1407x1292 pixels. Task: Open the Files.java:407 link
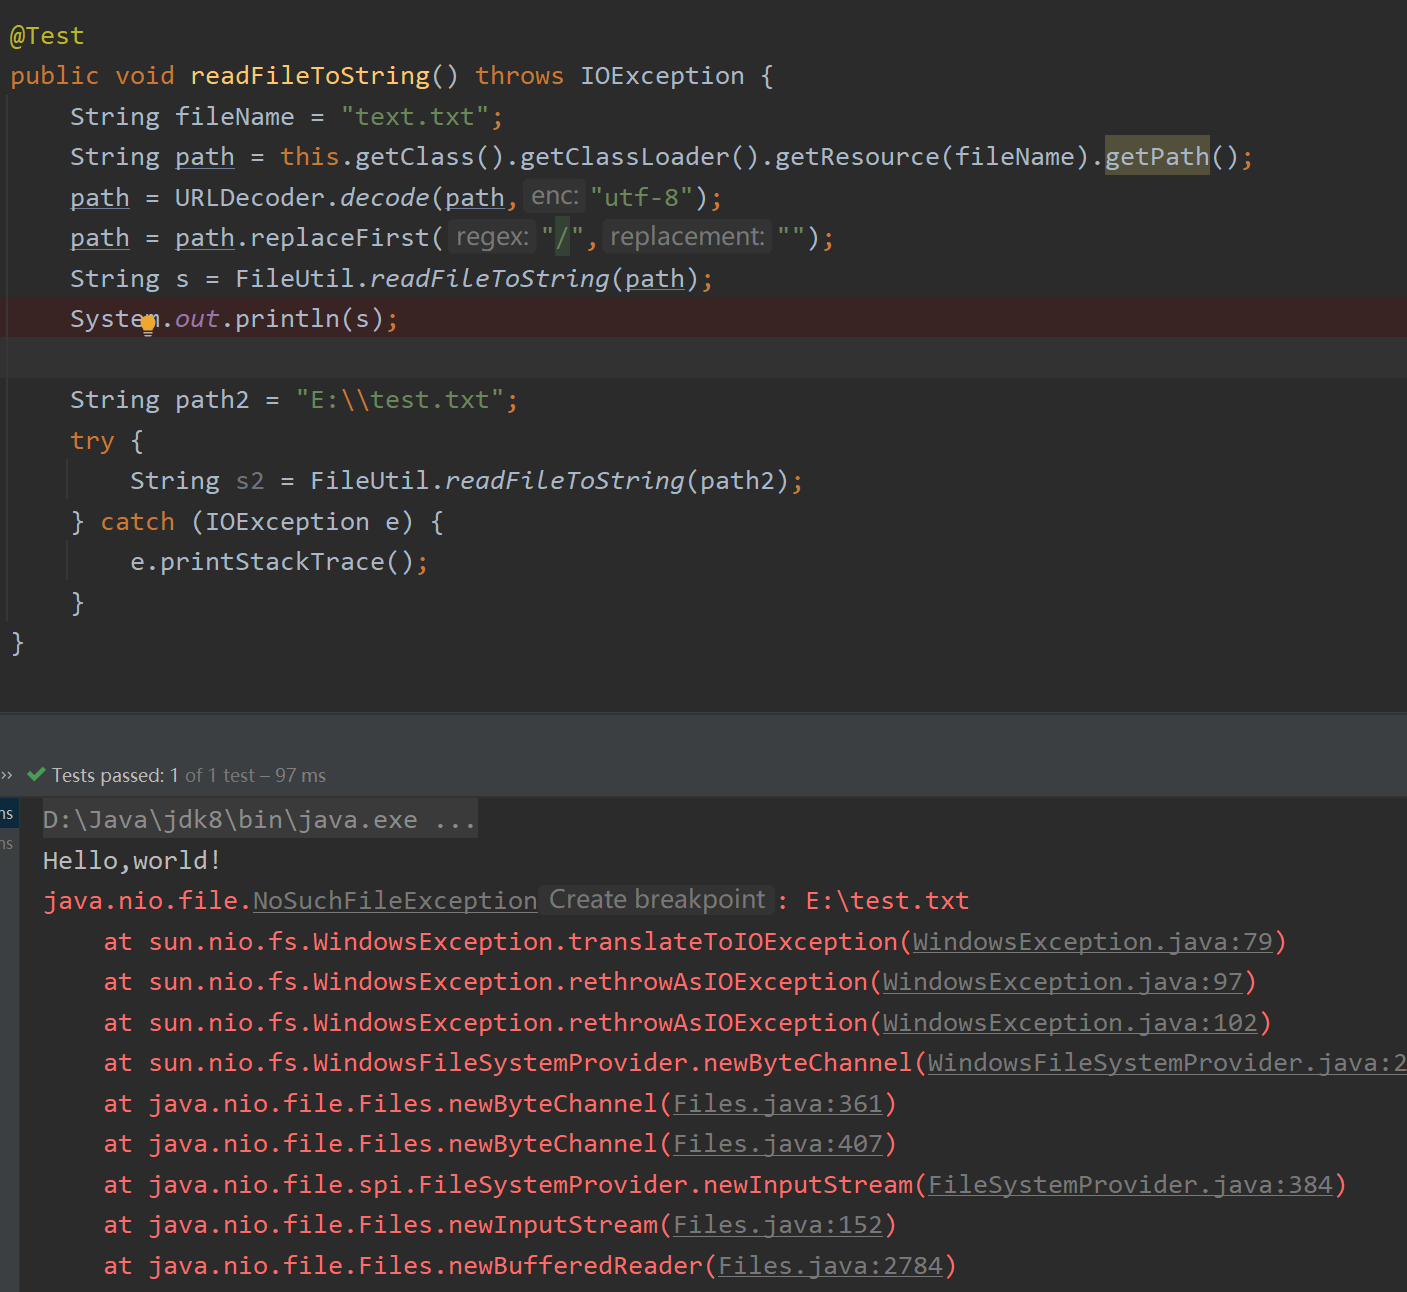click(x=778, y=1144)
